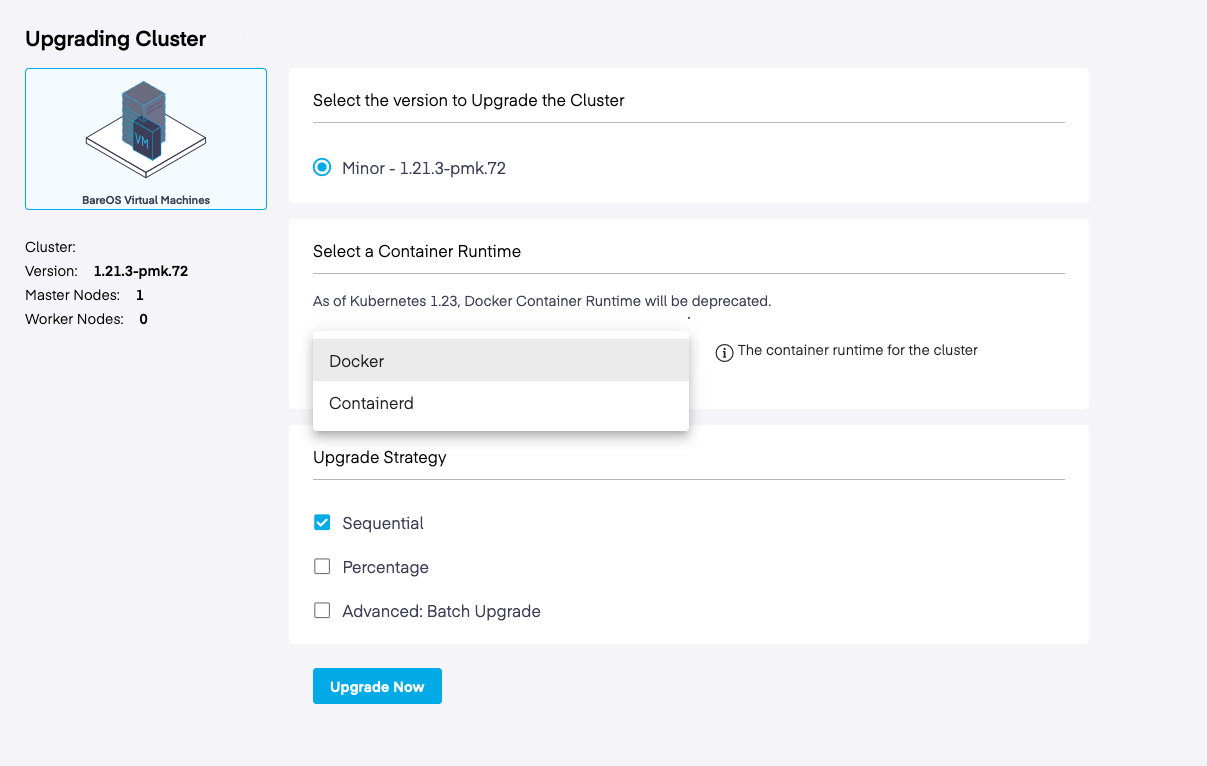Image resolution: width=1207 pixels, height=766 pixels.
Task: Click the BareOS Virtual Machines caption
Action: [x=146, y=200]
